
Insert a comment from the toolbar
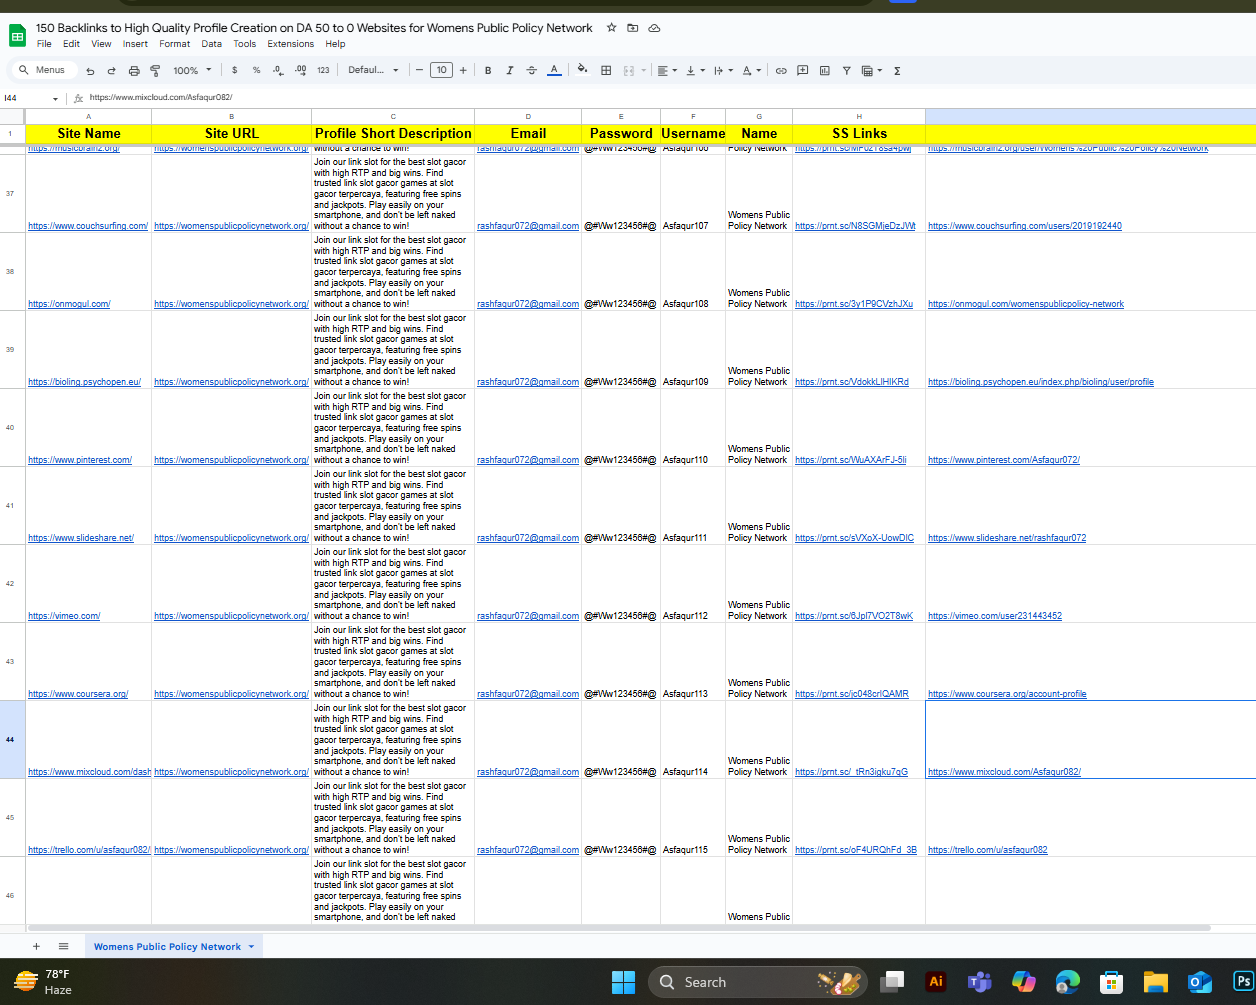click(802, 70)
